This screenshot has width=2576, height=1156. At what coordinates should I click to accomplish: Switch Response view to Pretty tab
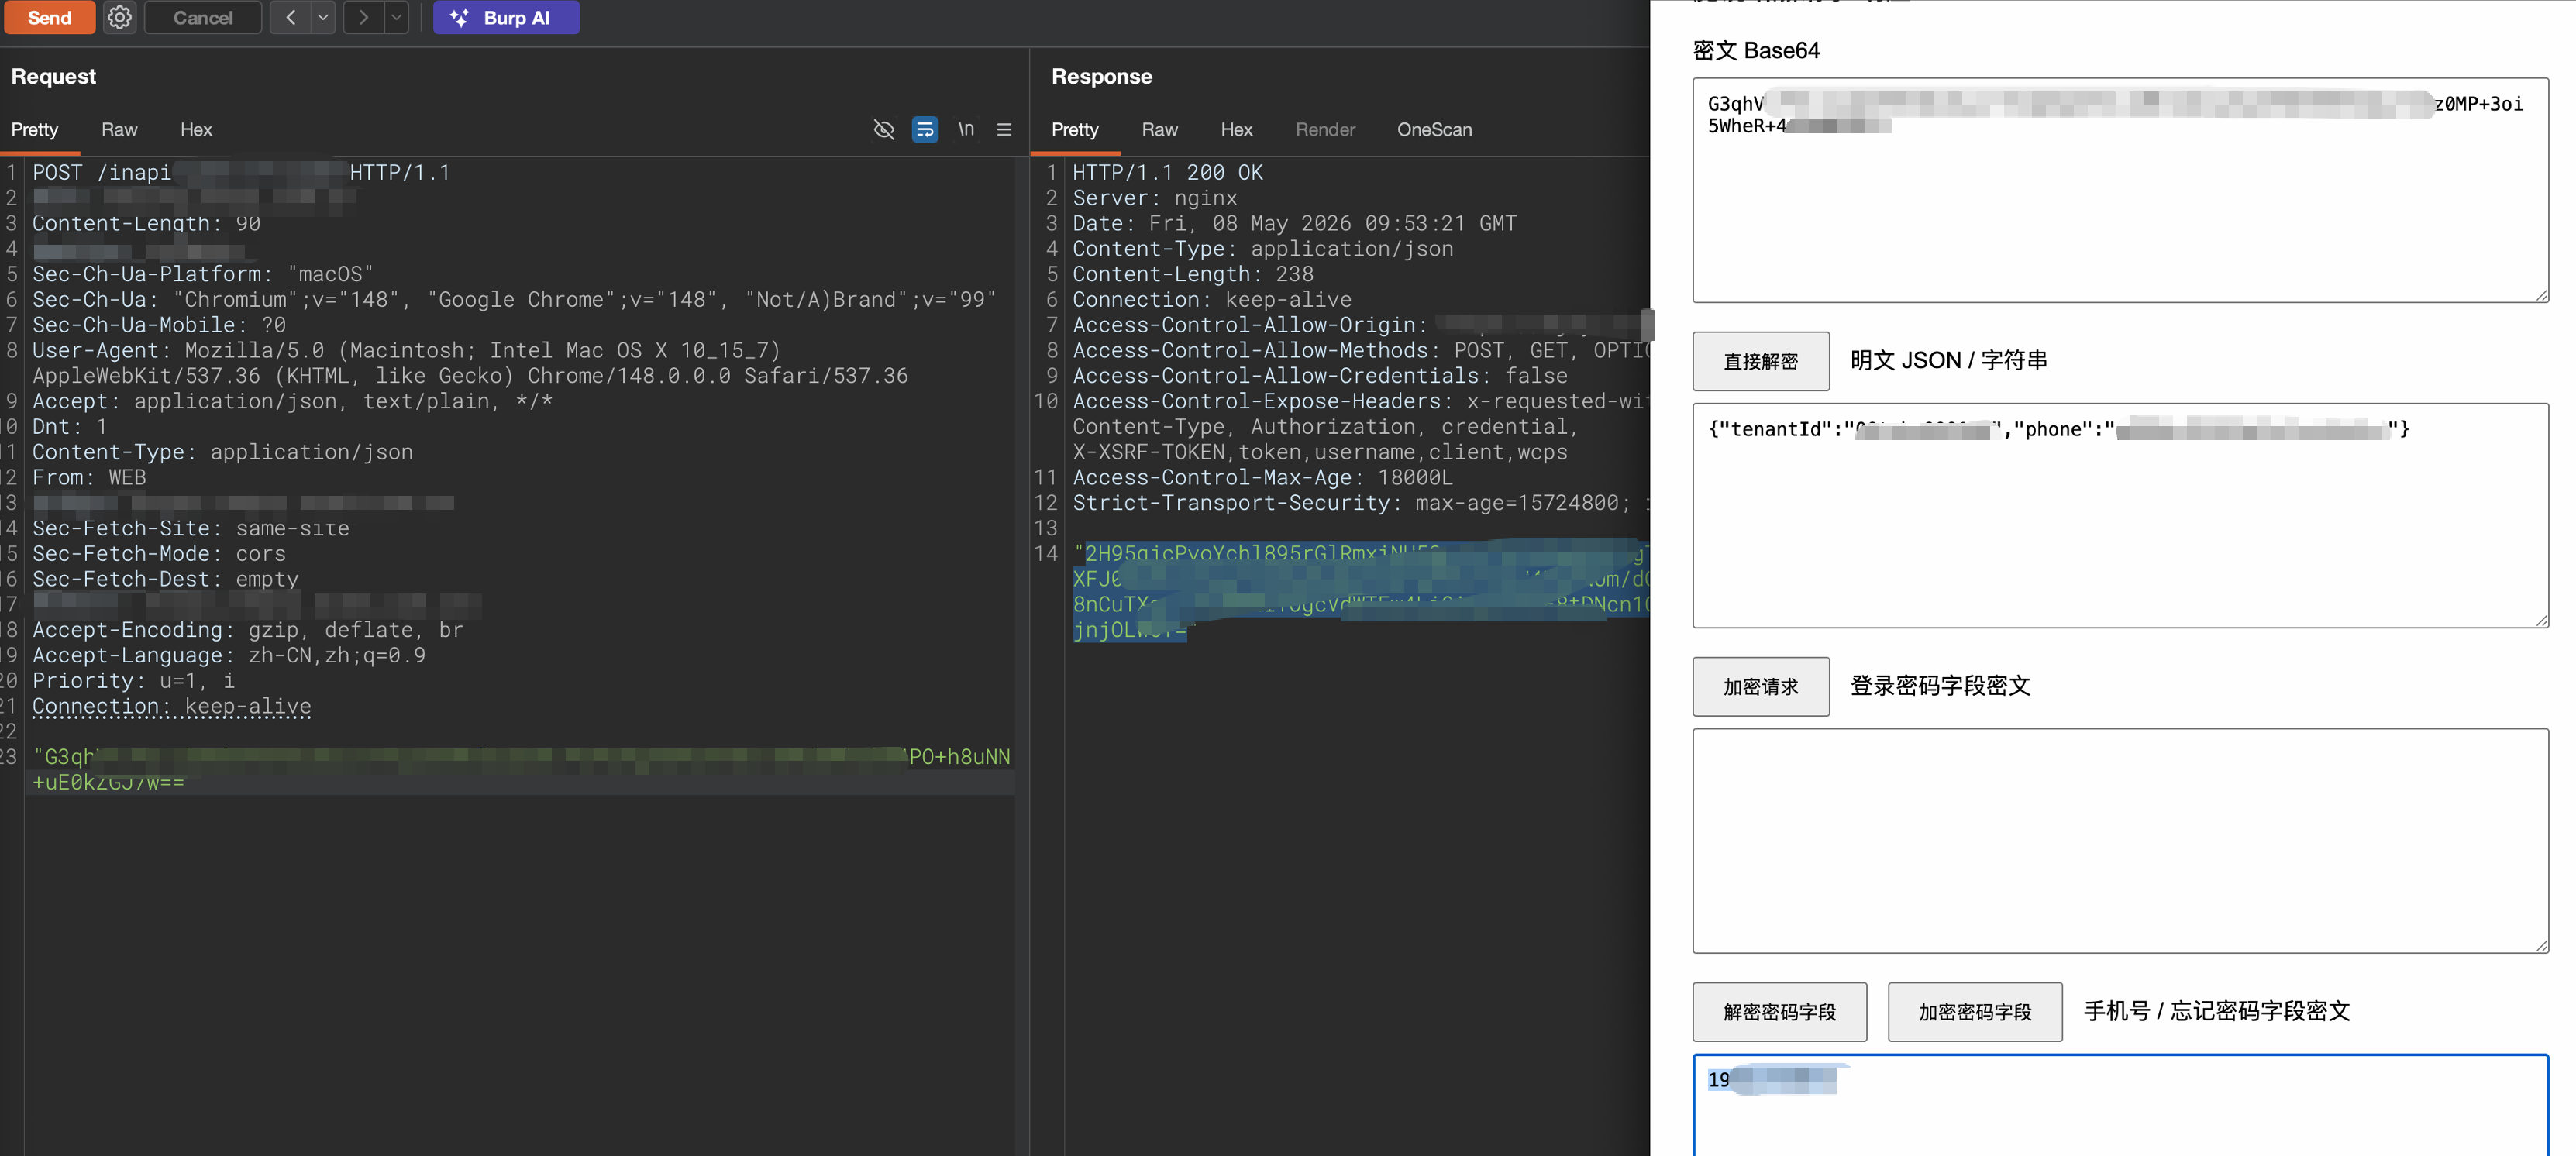point(1075,130)
